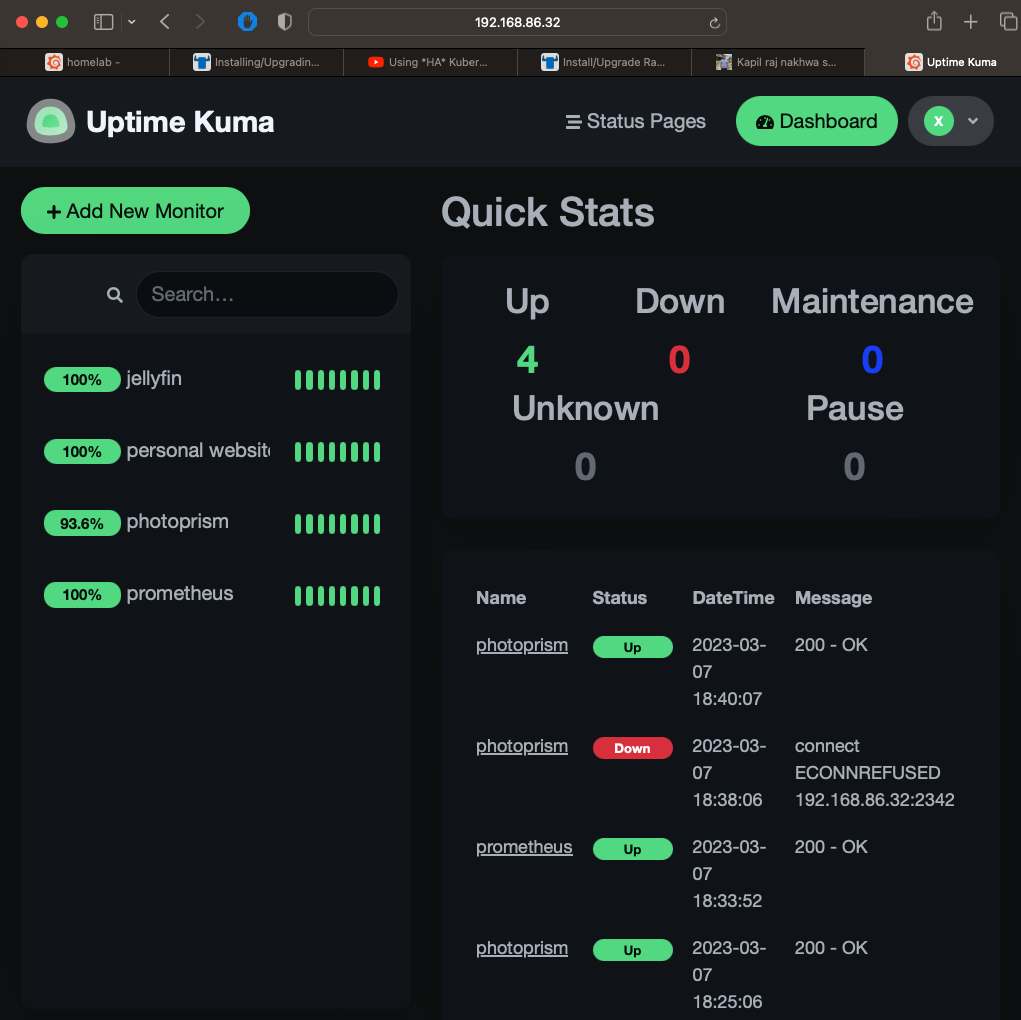This screenshot has width=1021, height=1020.
Task: Open photoprism link in the Down row
Action: click(x=522, y=746)
